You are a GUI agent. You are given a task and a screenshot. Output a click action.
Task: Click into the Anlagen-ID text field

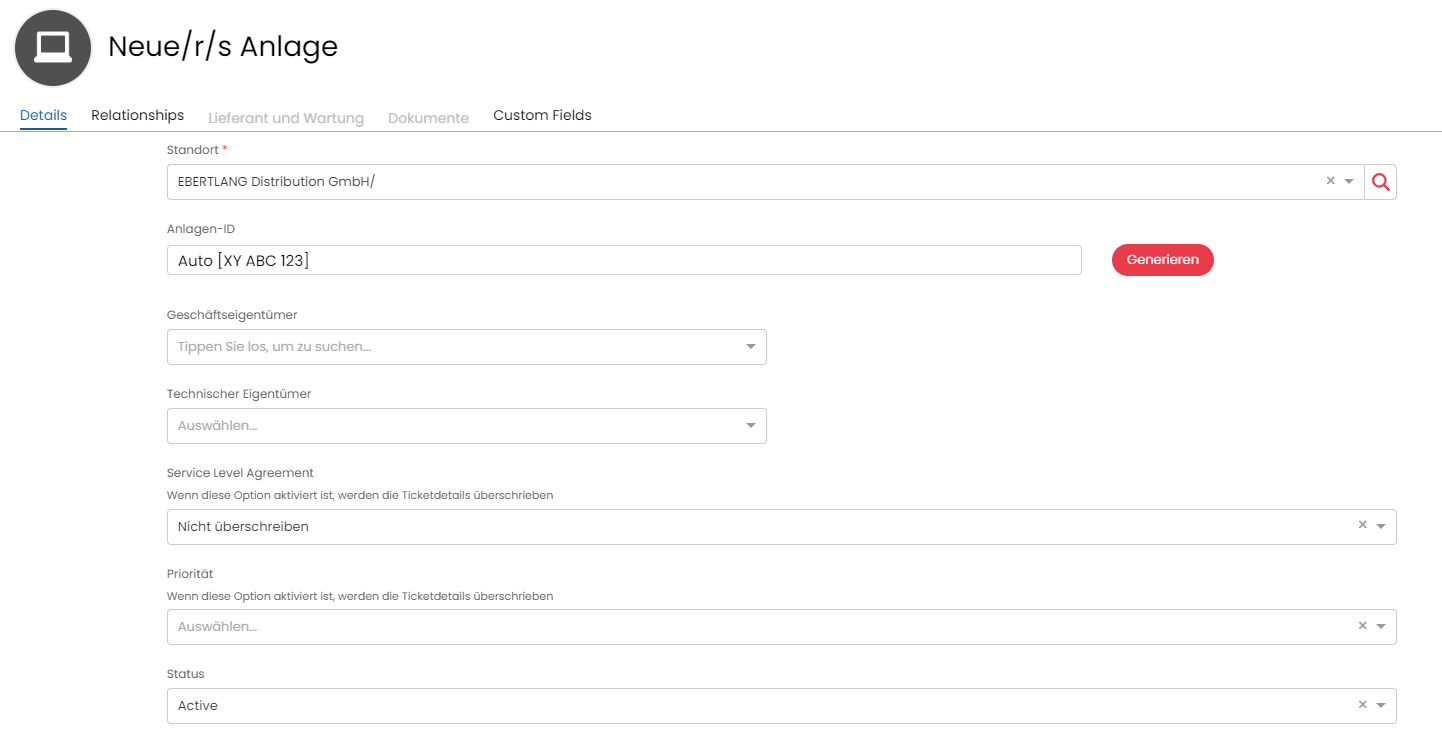[x=623, y=260]
